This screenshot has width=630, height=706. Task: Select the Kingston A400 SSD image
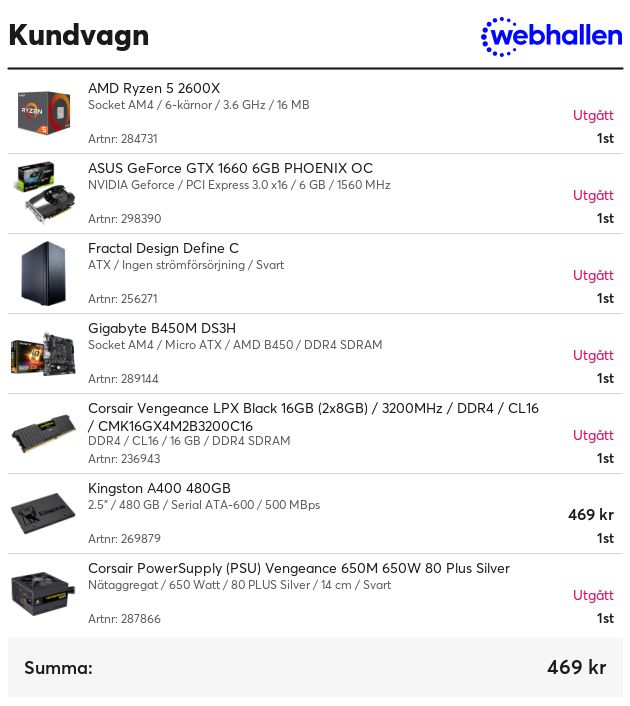[x=44, y=513]
